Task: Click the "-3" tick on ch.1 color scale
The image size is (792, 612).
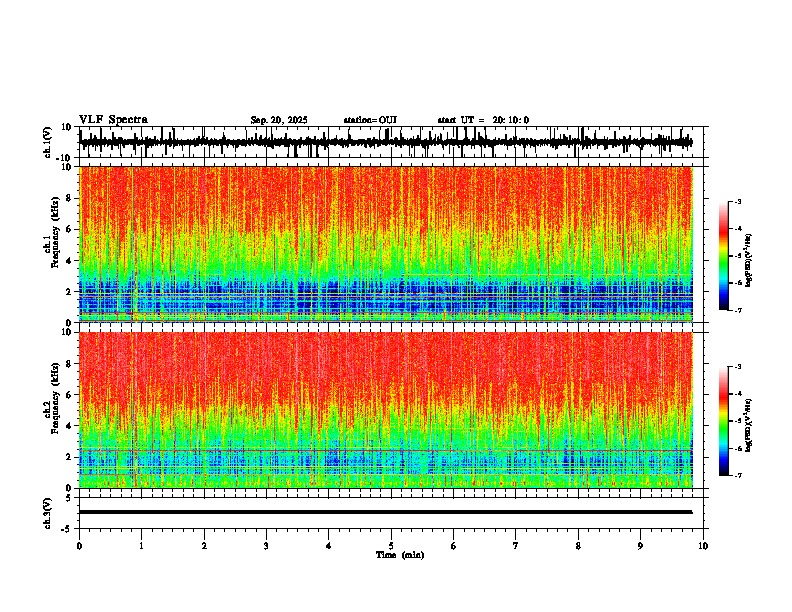Action: click(738, 202)
